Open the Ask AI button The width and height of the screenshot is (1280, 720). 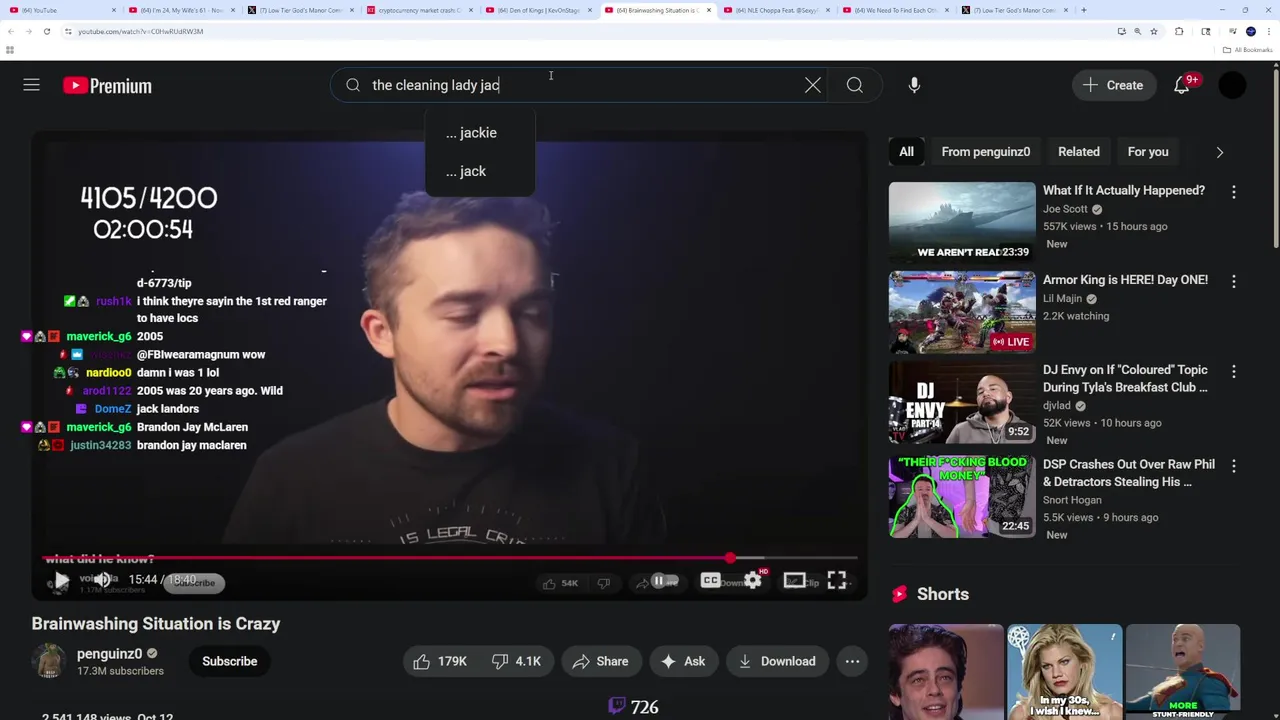click(683, 661)
